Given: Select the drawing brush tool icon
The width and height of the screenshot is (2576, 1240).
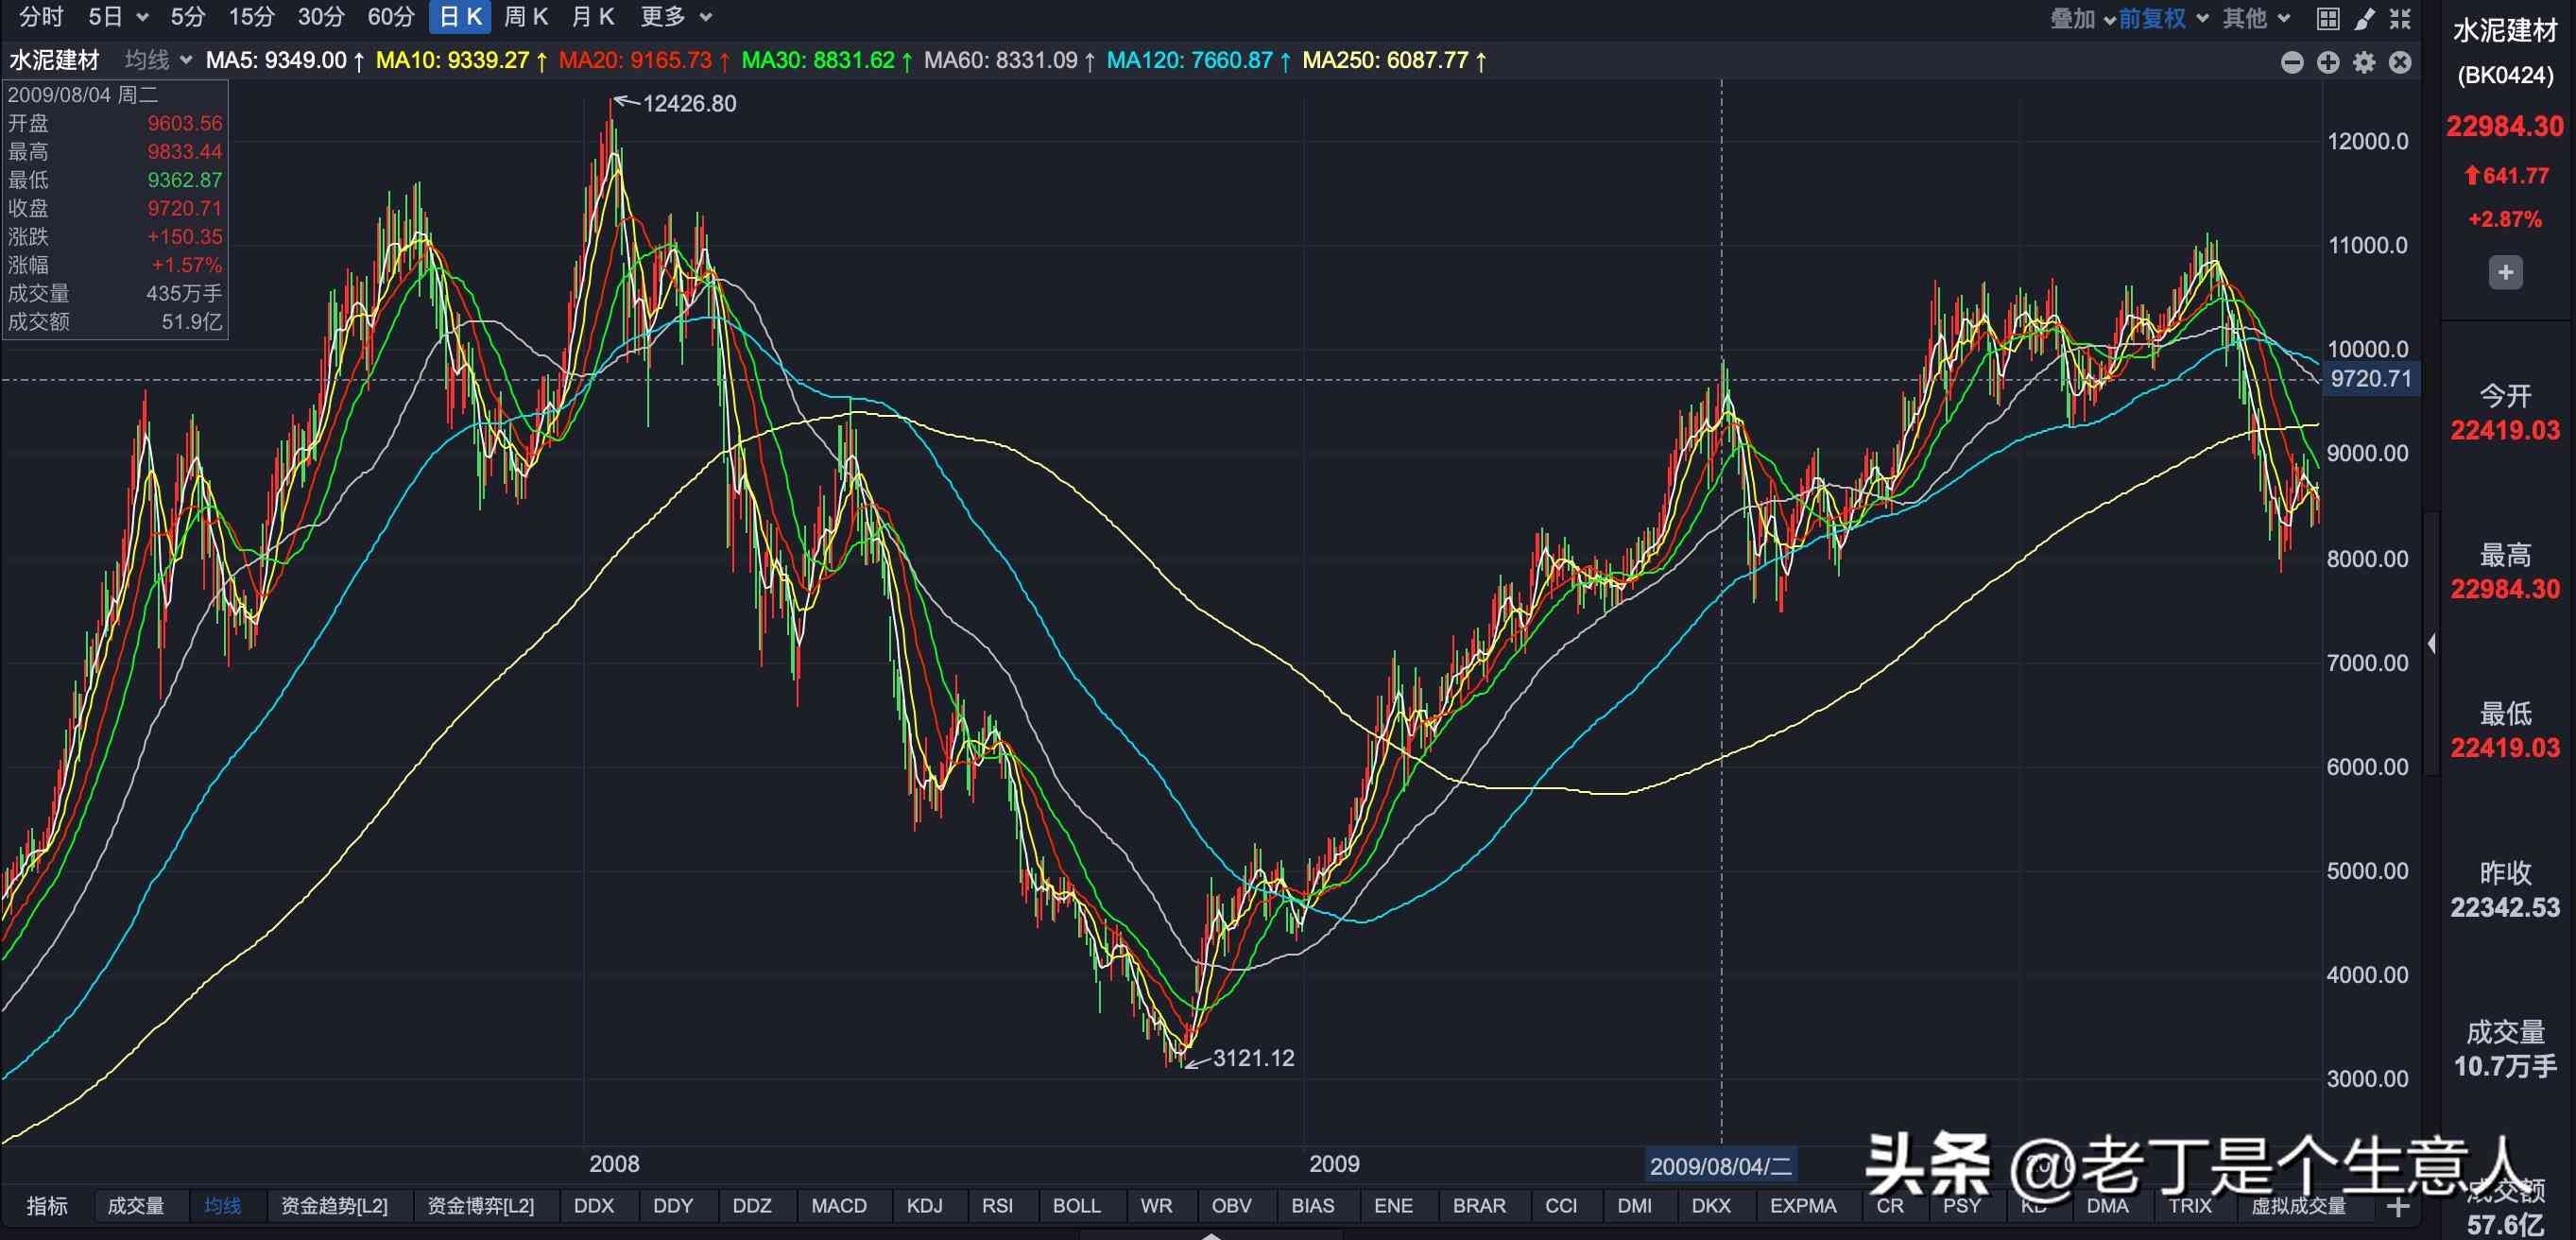Looking at the screenshot, I should (x=2364, y=18).
